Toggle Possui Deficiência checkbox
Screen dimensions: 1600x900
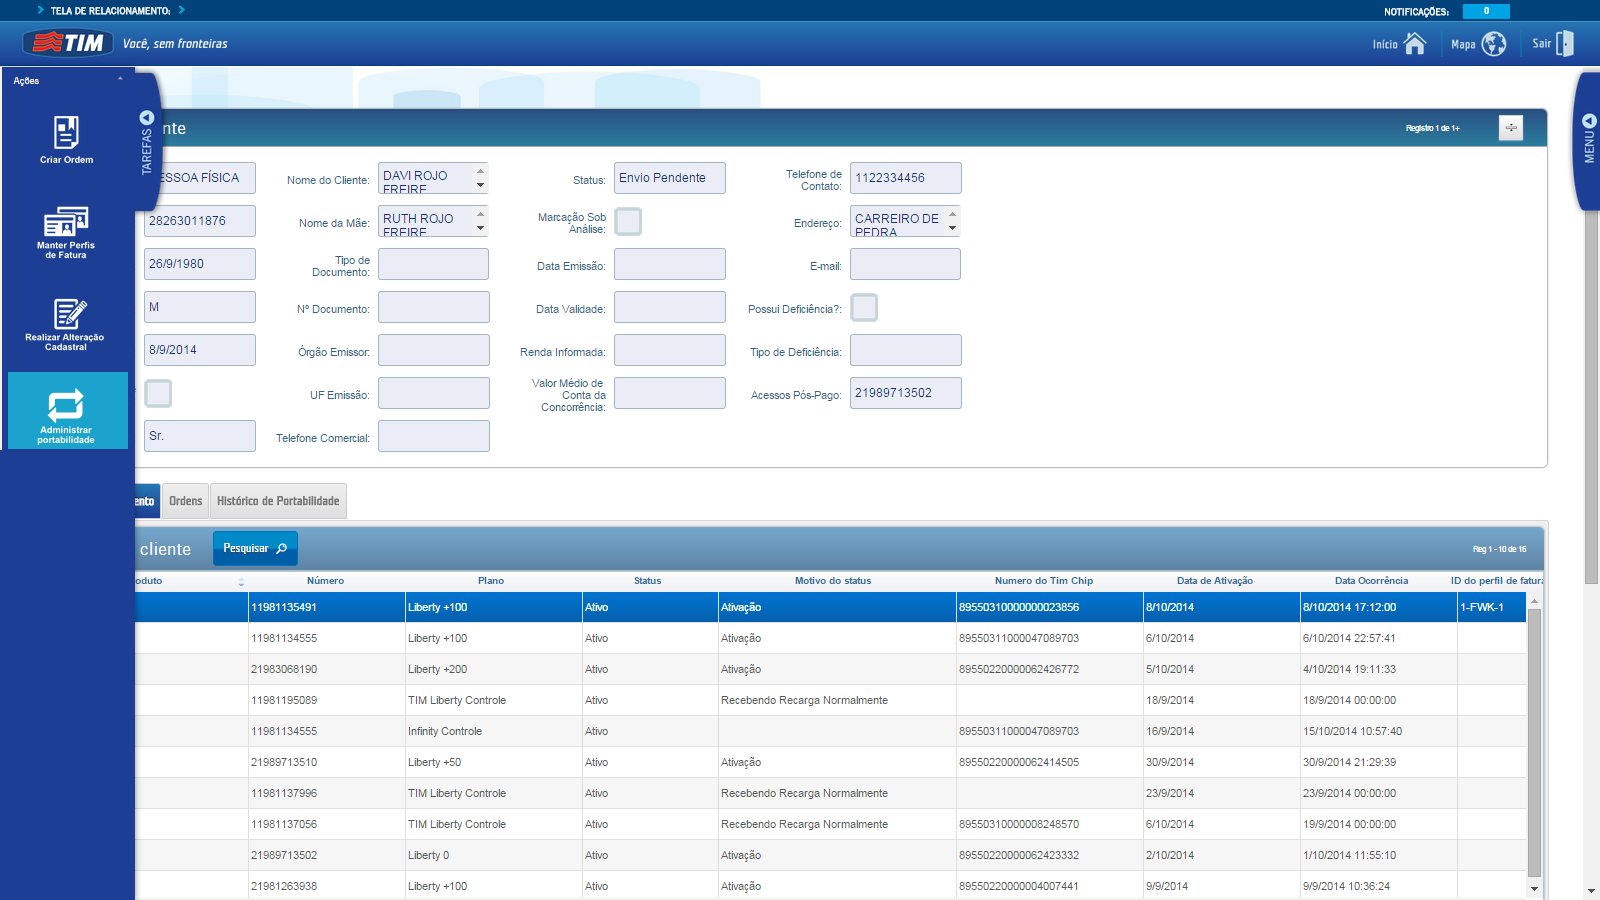pos(864,307)
